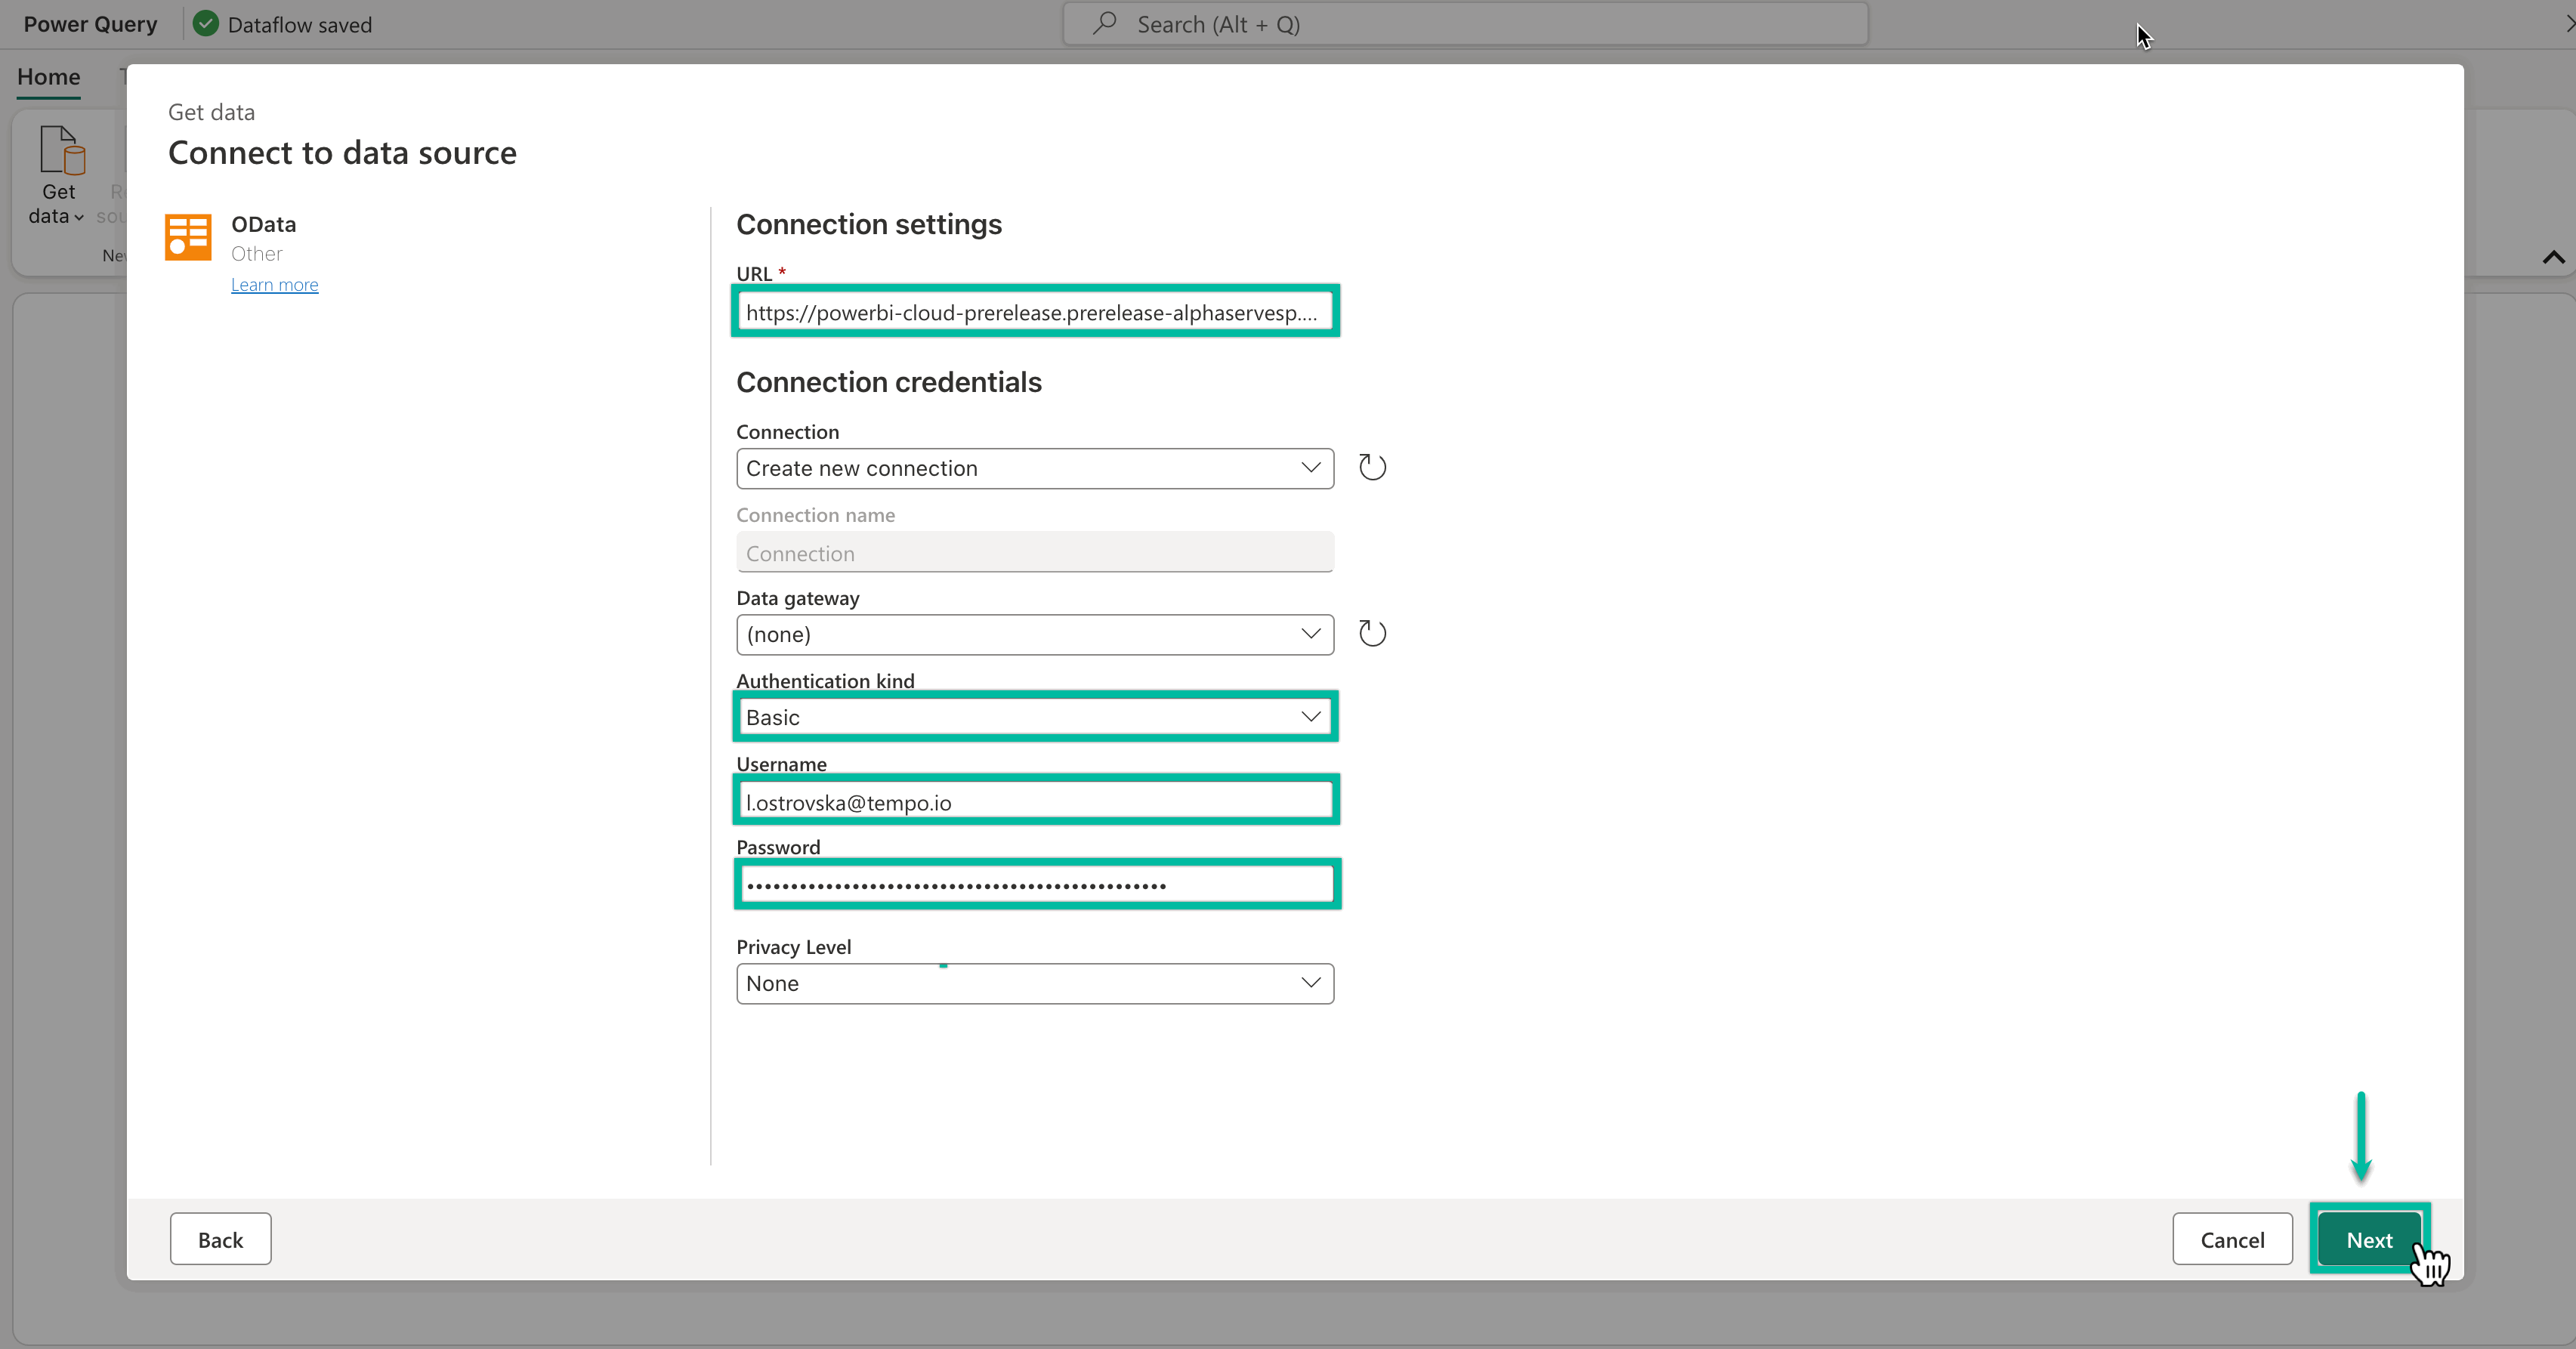Click the orange OData connector icon

click(x=187, y=237)
